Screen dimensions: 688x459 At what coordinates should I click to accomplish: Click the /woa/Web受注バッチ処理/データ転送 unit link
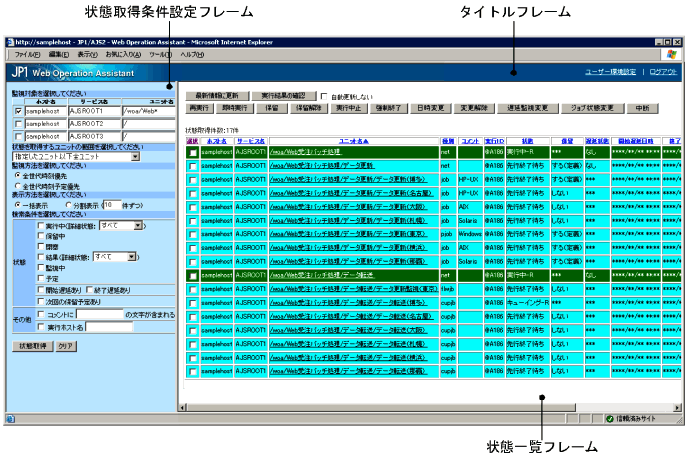322,275
